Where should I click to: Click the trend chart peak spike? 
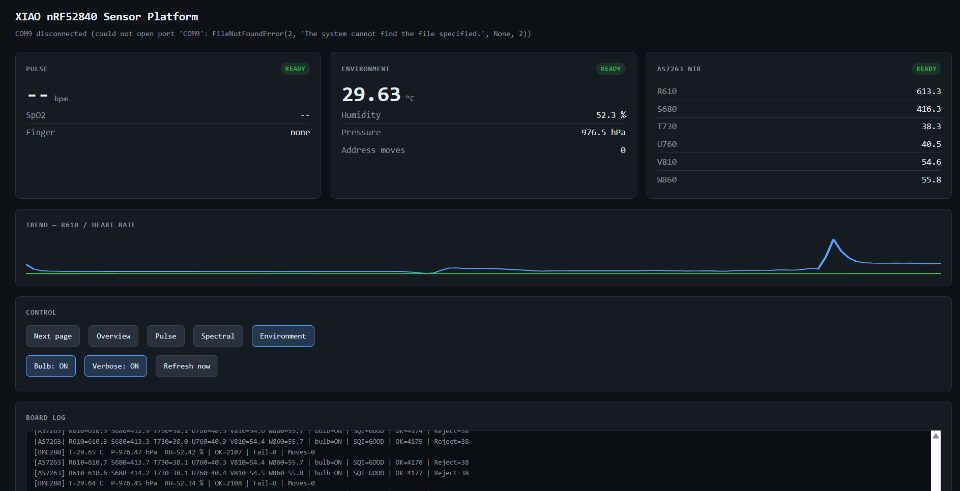pyautogui.click(x=833, y=240)
